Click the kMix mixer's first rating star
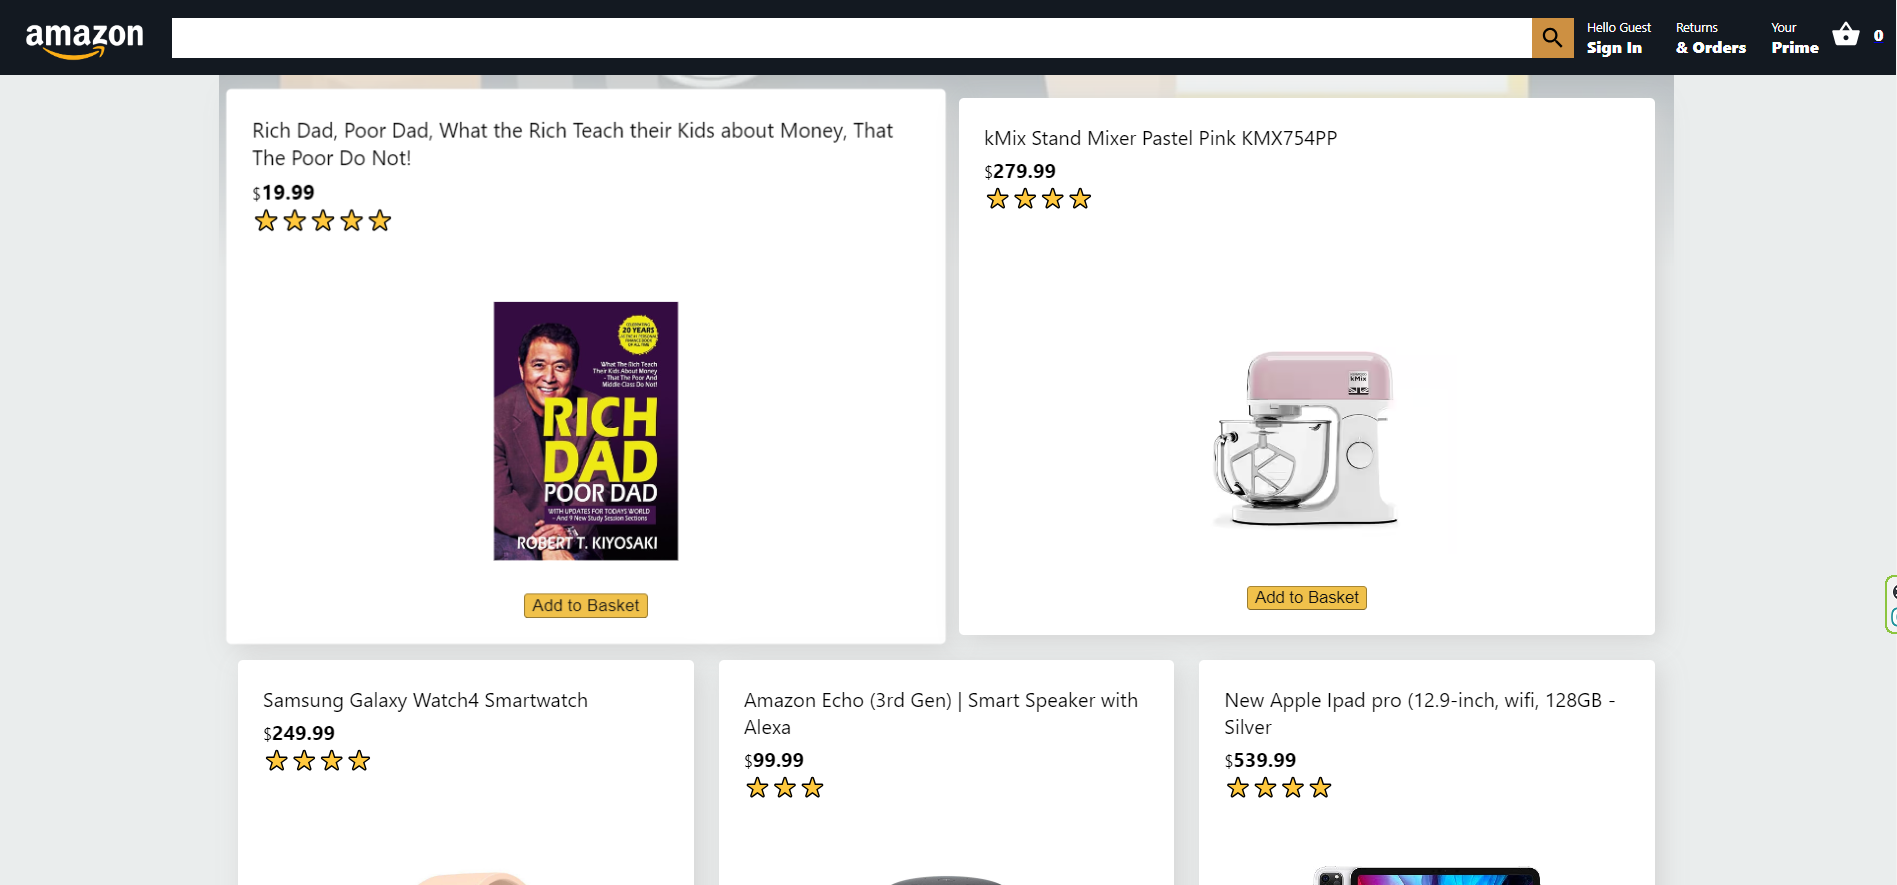The image size is (1897, 885). [x=997, y=199]
